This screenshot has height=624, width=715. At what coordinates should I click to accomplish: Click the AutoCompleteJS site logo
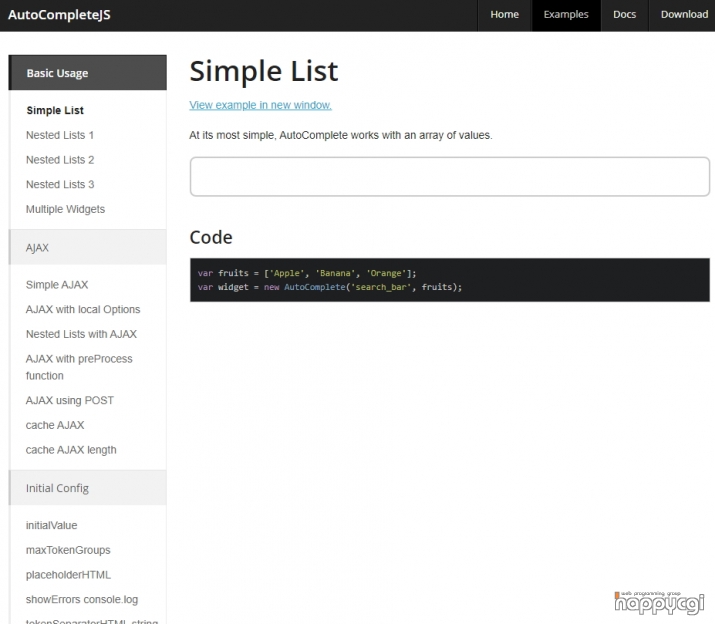[x=59, y=15]
